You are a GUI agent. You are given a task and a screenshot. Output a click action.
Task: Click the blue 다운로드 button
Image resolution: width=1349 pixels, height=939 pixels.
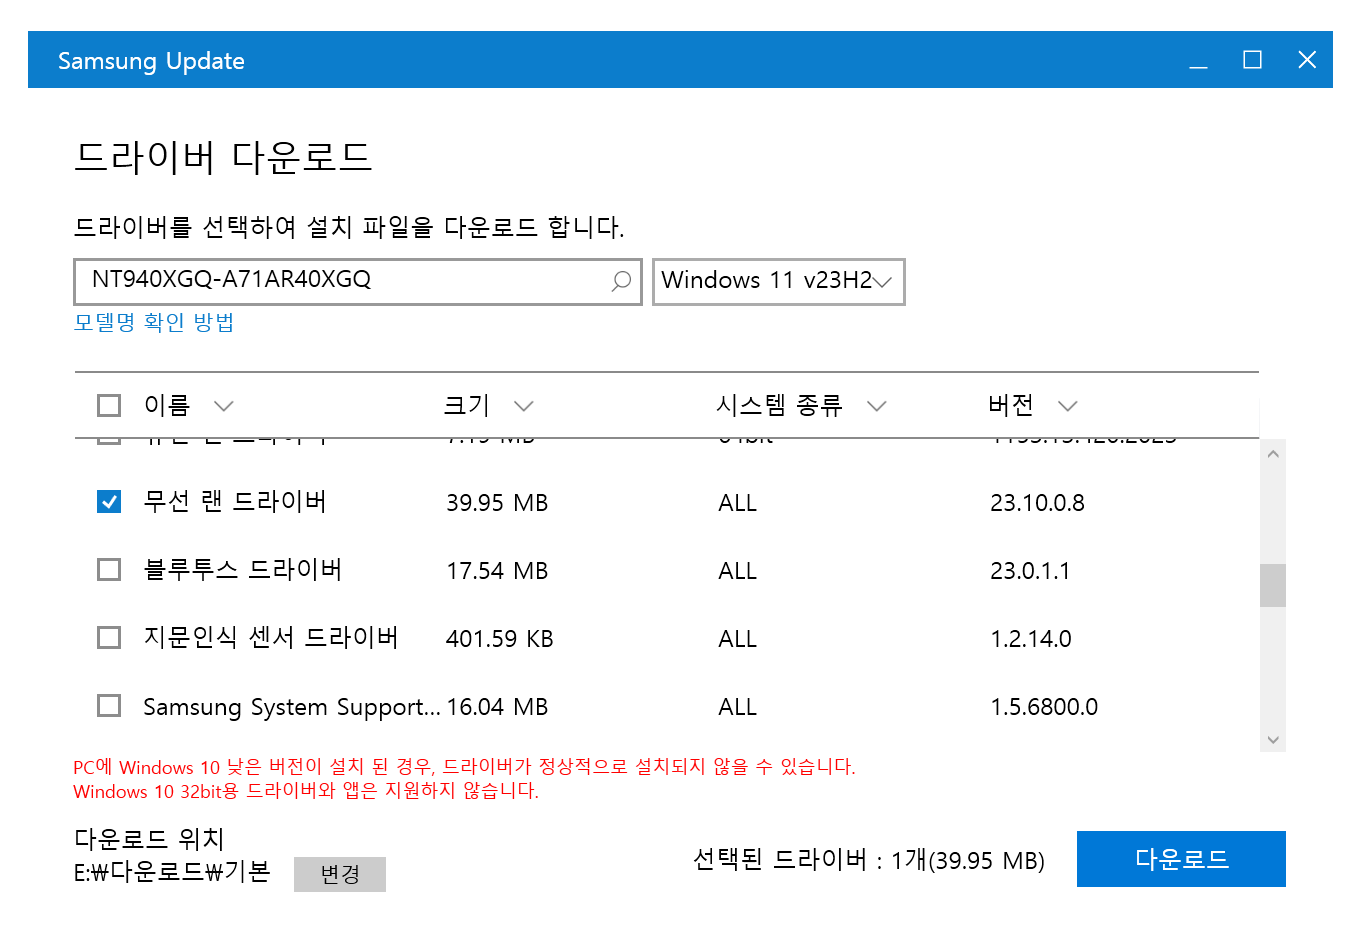(x=1181, y=859)
